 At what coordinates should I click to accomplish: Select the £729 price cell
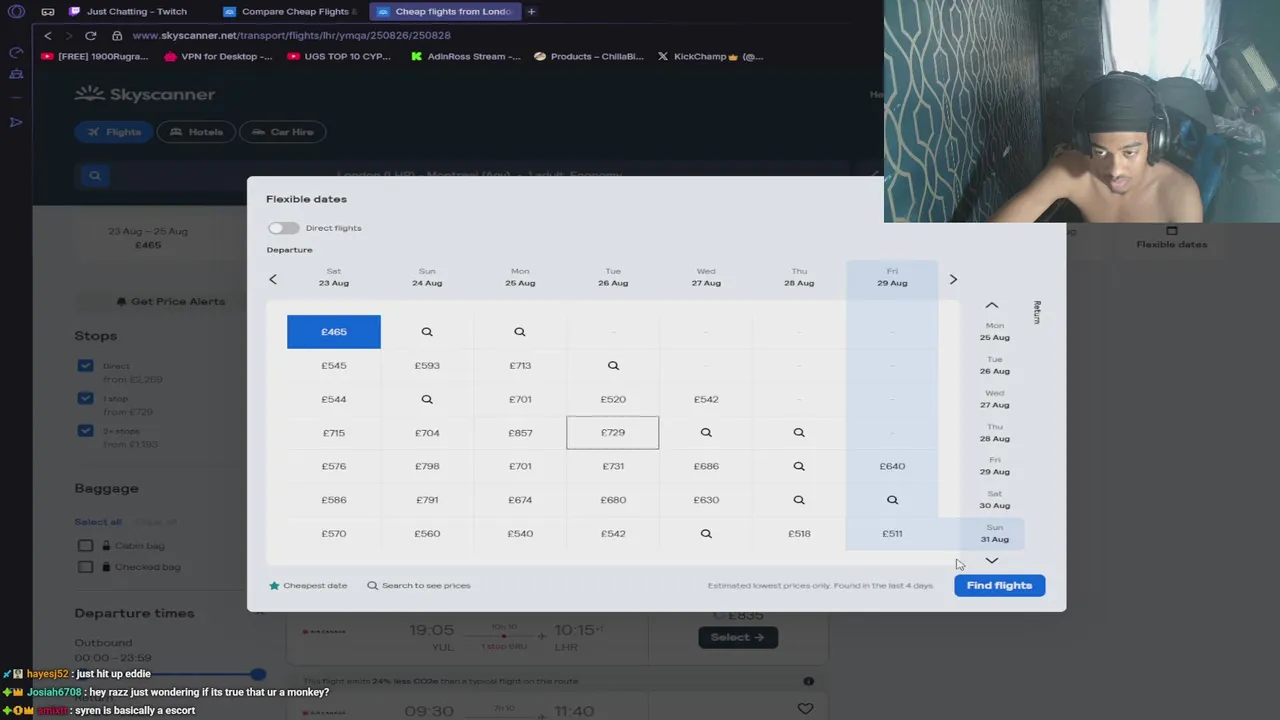(613, 433)
